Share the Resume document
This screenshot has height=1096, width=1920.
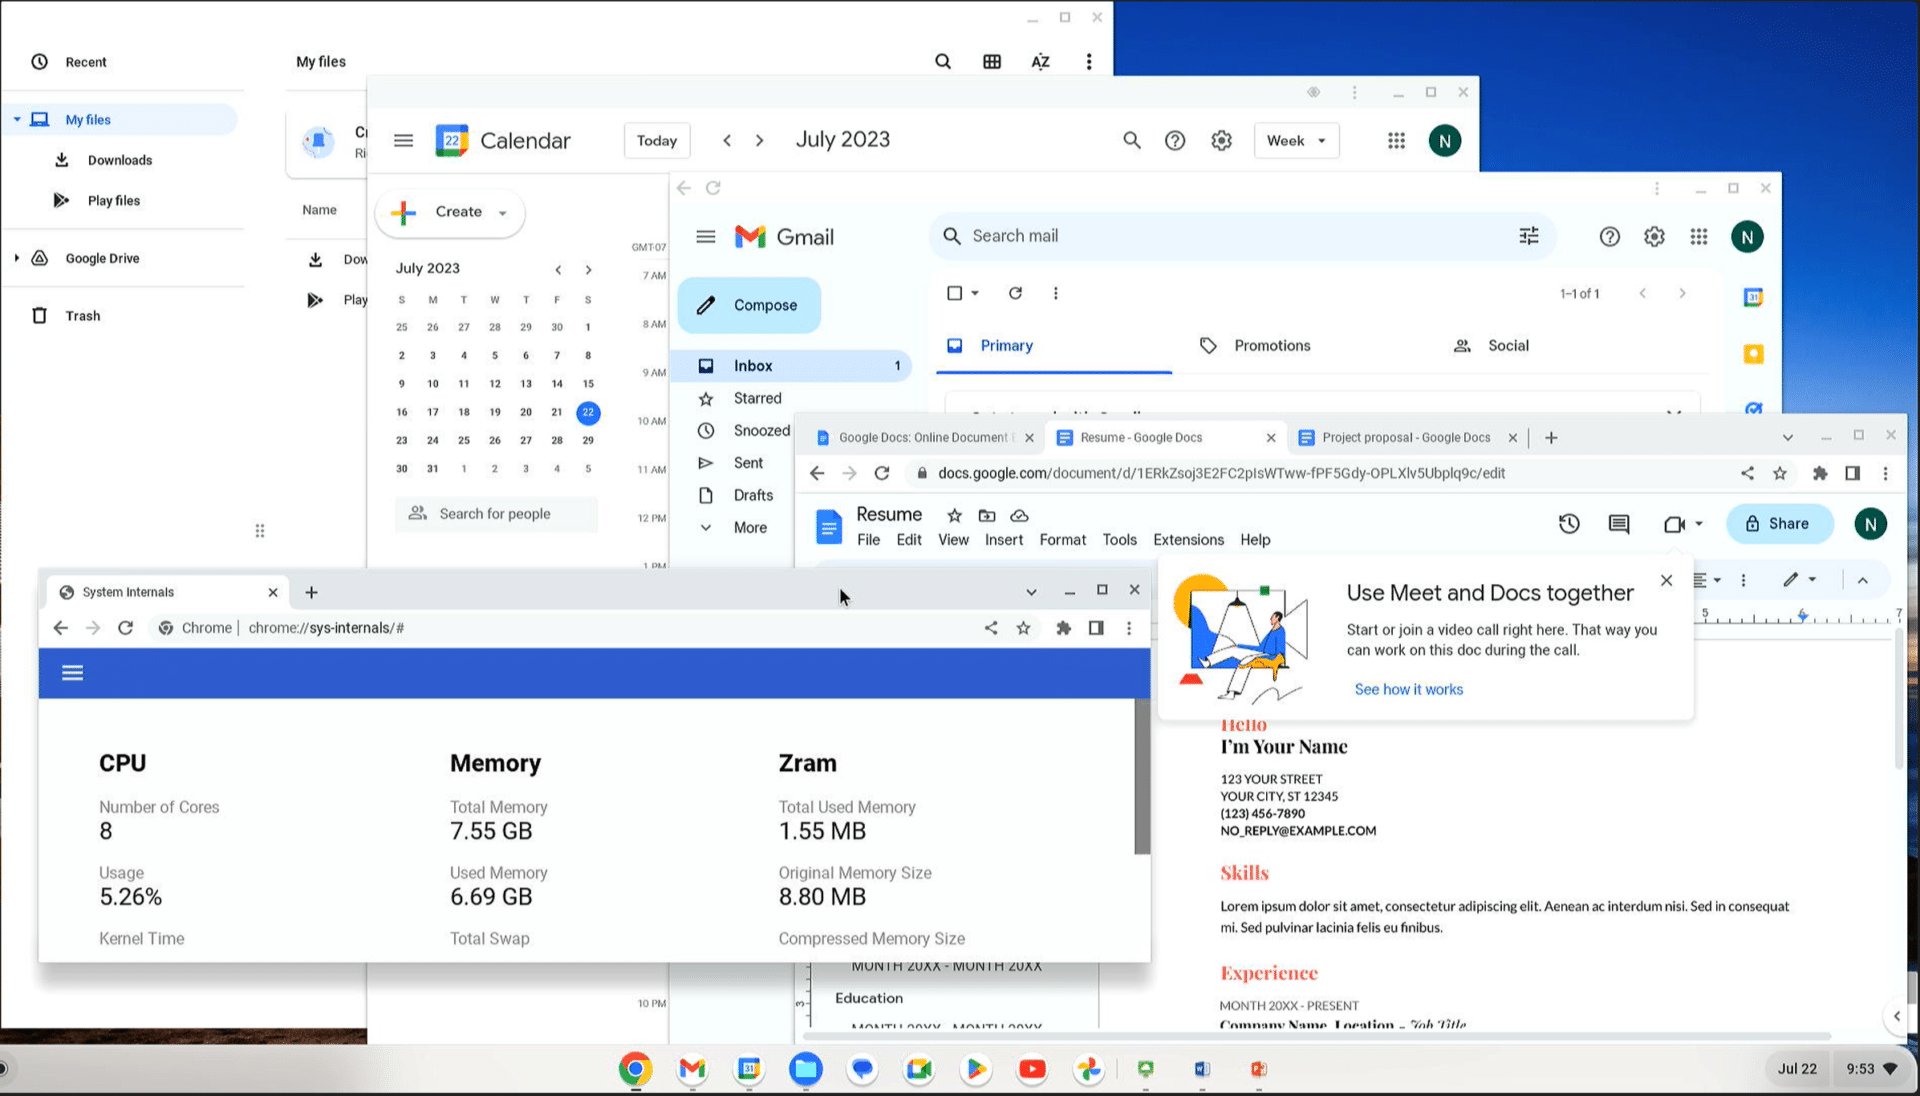1779,524
